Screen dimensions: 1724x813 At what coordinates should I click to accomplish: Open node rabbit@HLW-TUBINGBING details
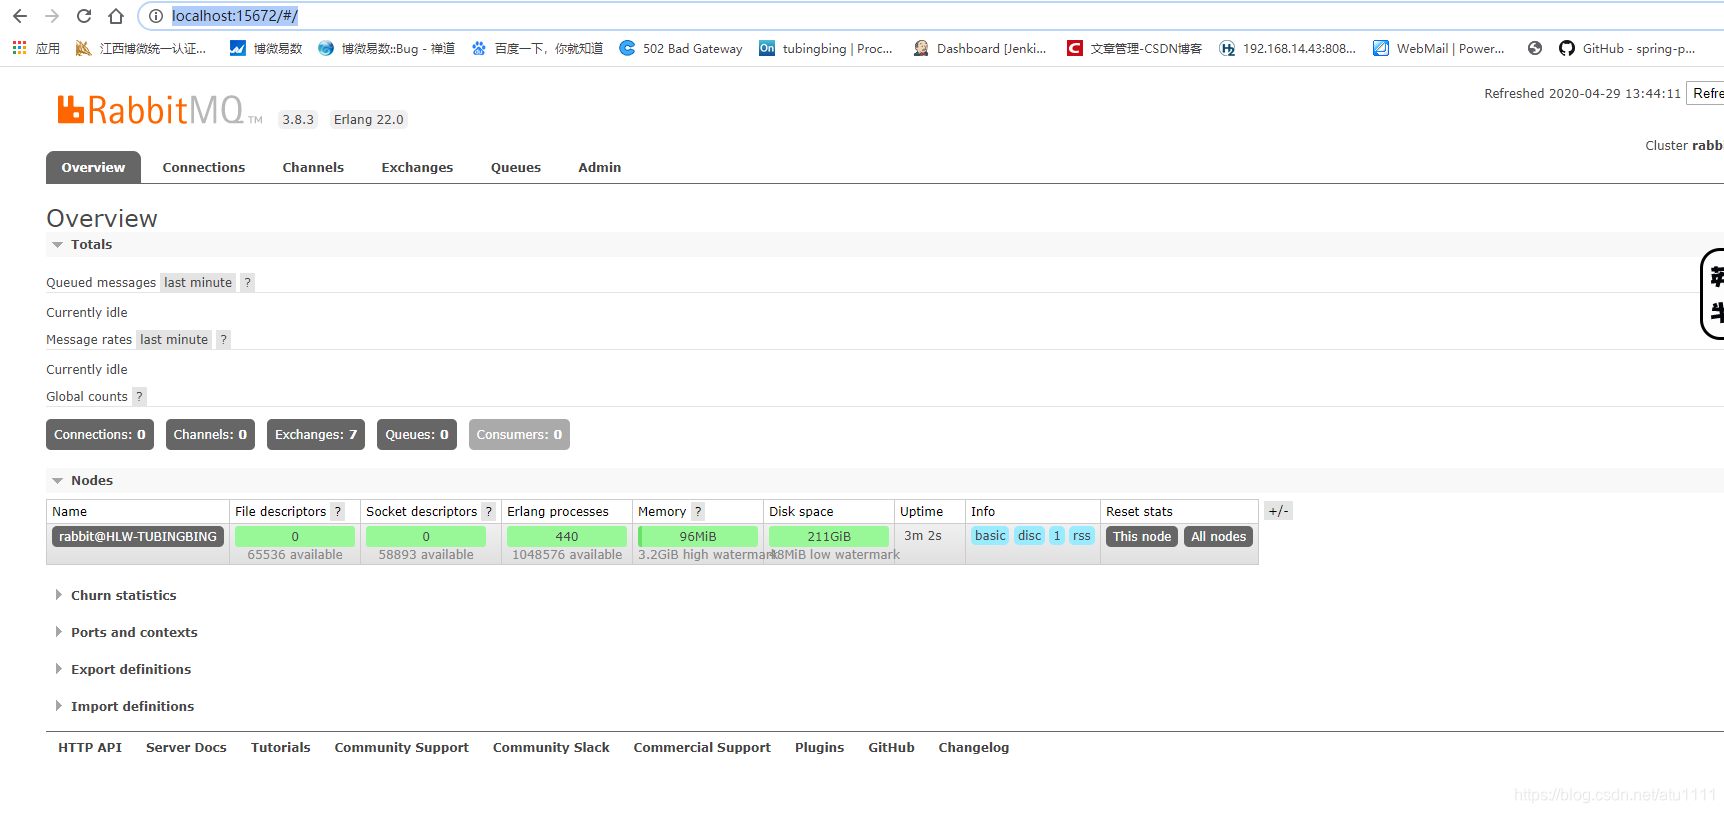click(x=138, y=537)
